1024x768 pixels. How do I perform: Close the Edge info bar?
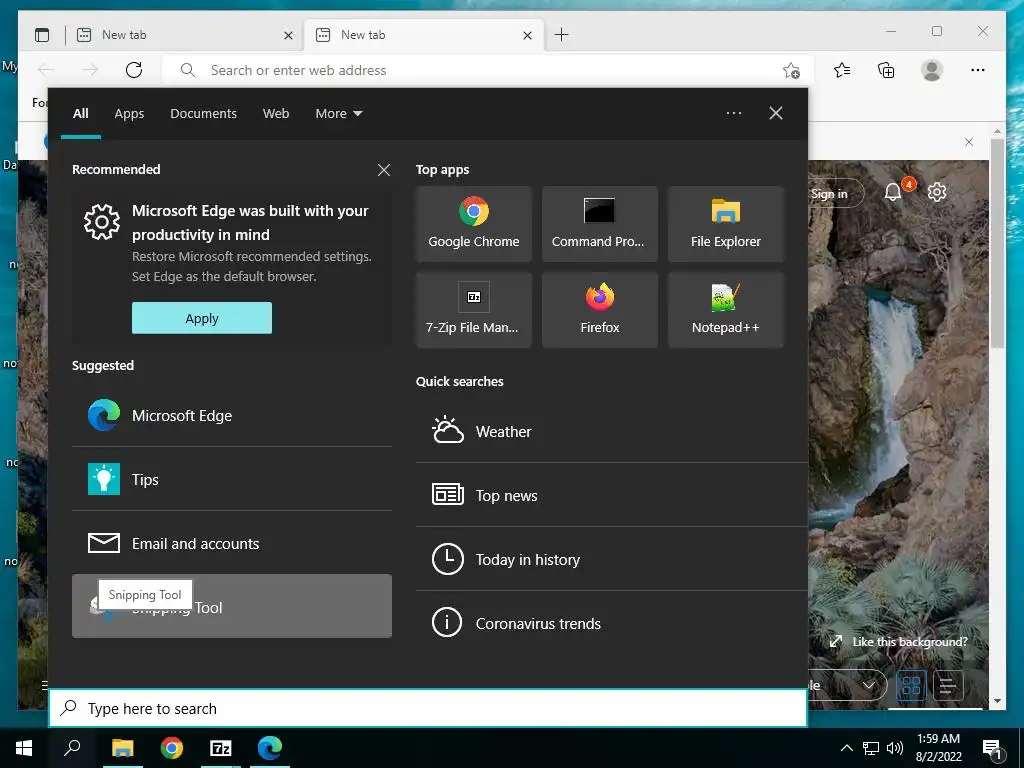(x=969, y=142)
